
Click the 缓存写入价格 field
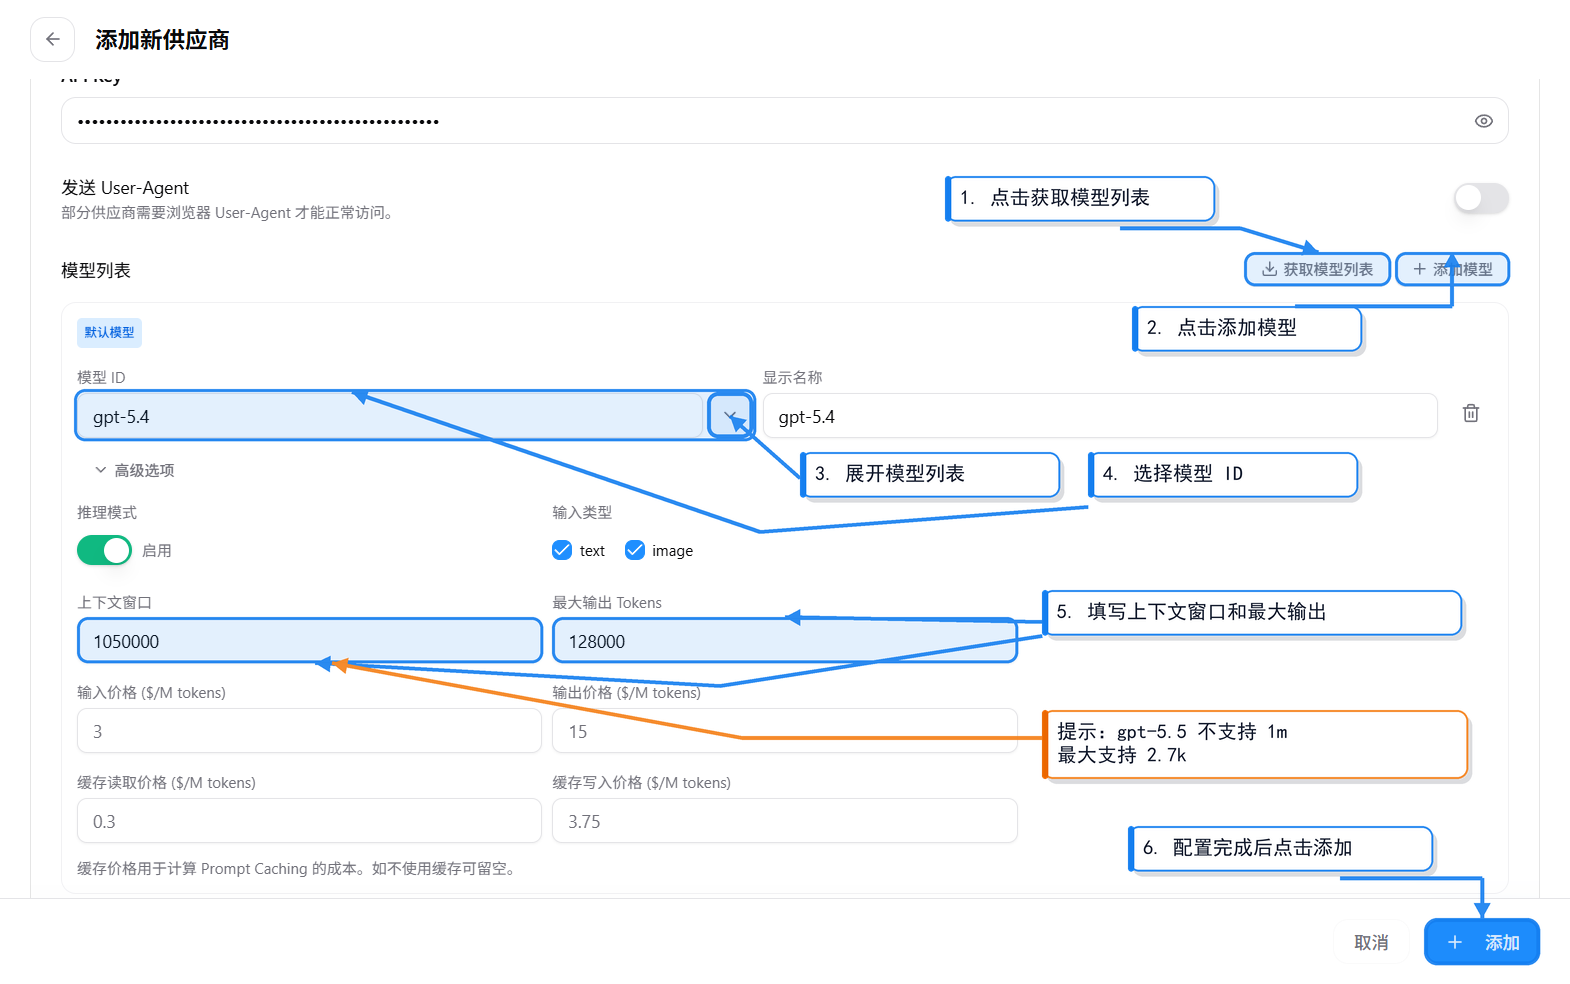coord(785,821)
